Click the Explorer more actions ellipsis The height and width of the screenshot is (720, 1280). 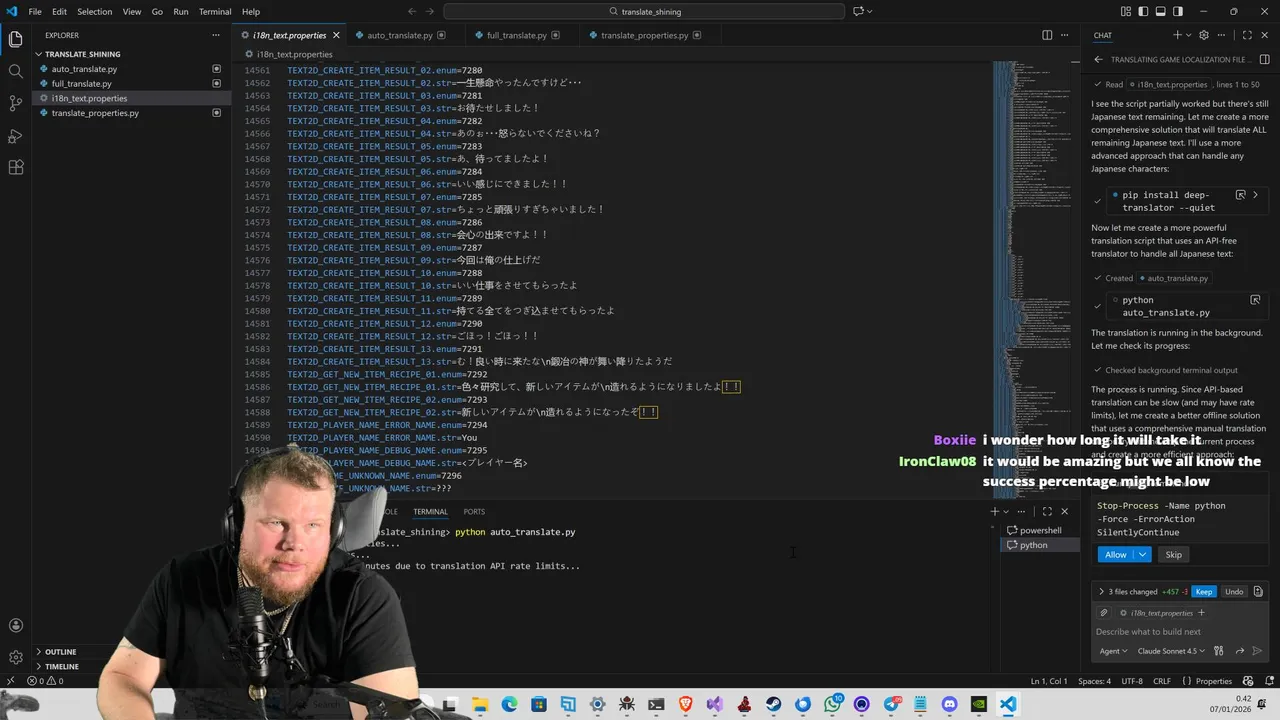tap(215, 35)
